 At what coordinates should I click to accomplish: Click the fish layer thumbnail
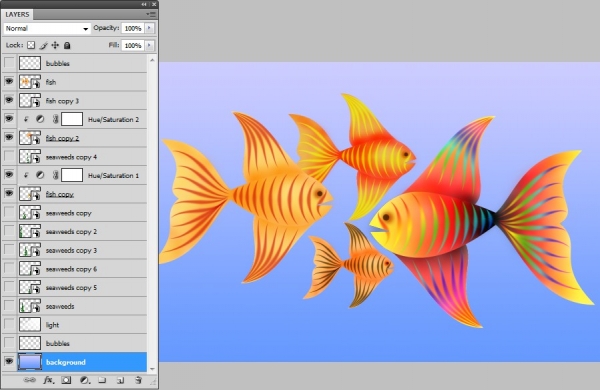30,82
